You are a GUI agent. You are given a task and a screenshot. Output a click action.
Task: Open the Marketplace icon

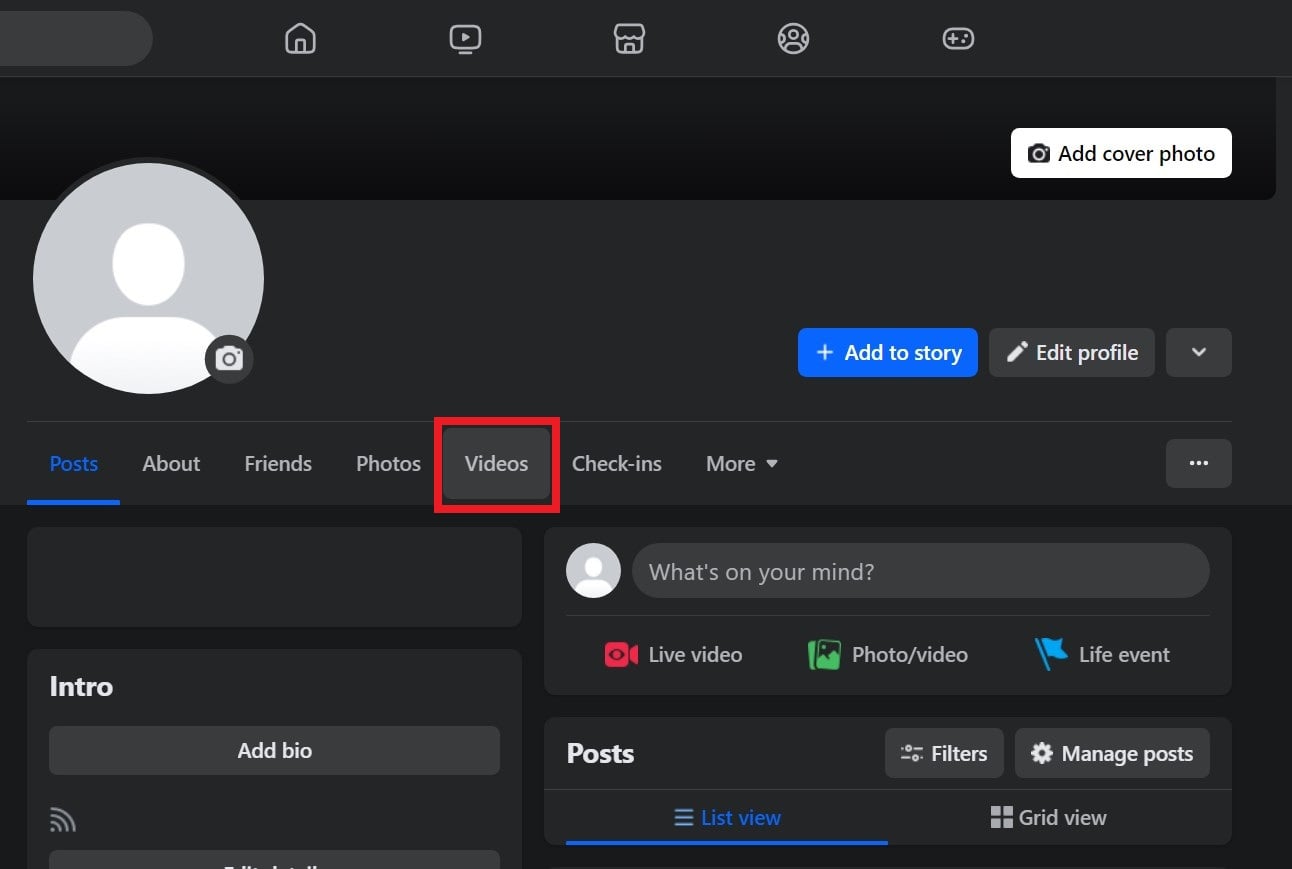point(629,39)
